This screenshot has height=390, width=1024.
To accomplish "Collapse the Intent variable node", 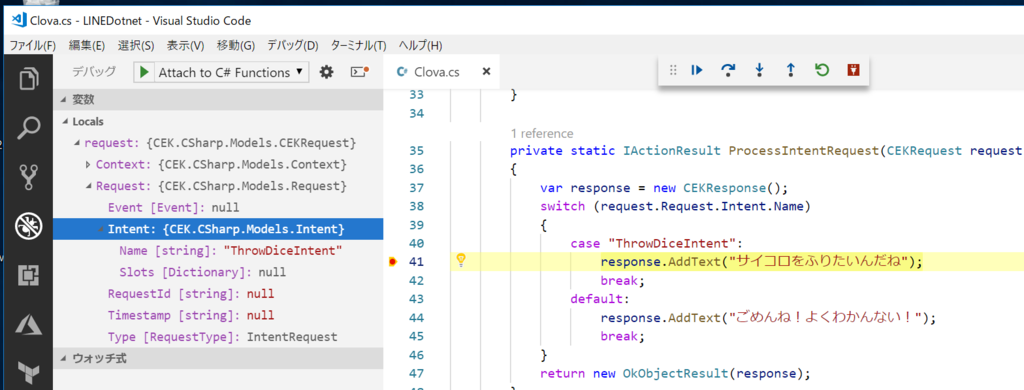I will (x=101, y=229).
